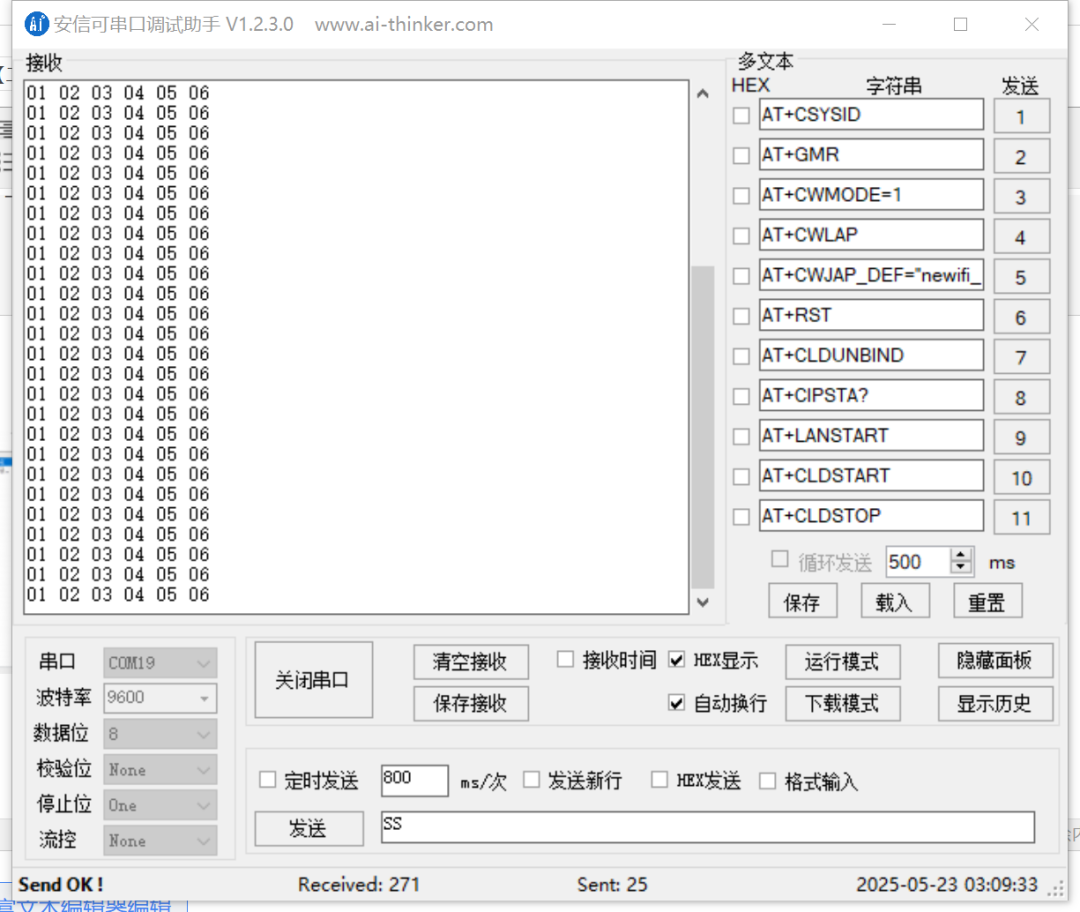The width and height of the screenshot is (1080, 912).
Task: Click the AT+CWJAP_DEF command field
Action: (871, 276)
